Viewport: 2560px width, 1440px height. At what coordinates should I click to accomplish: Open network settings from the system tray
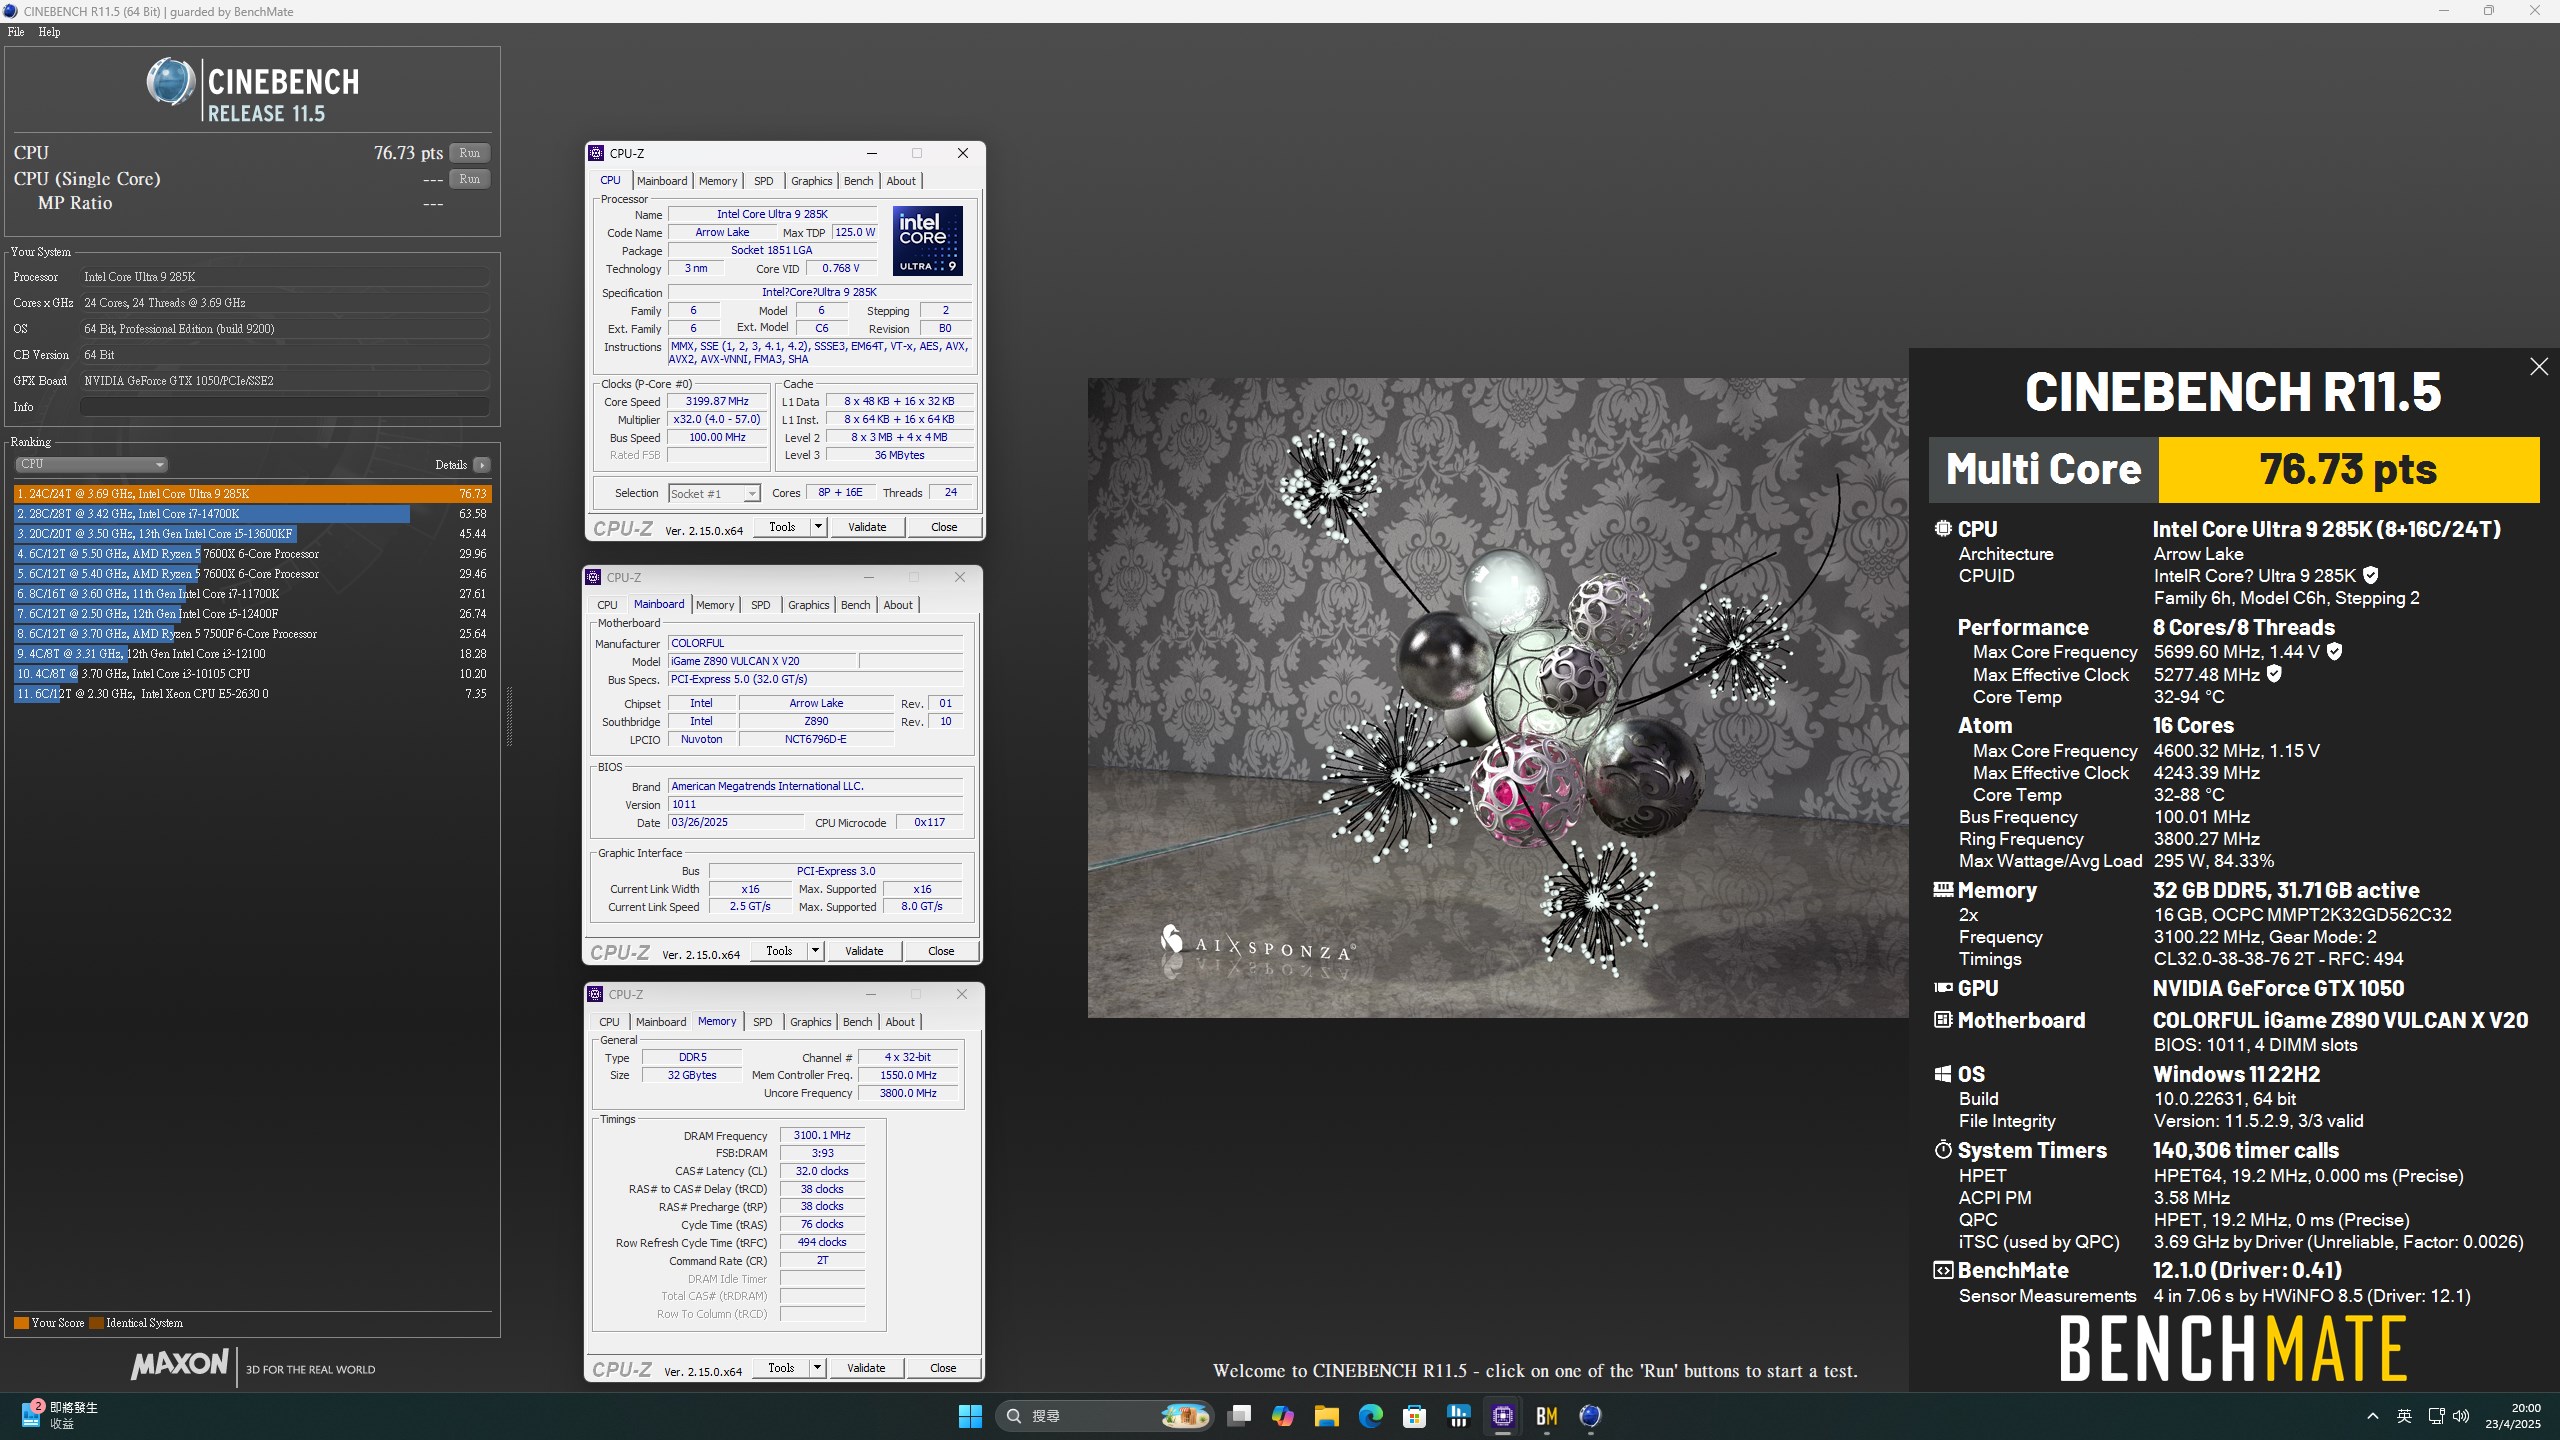click(x=2437, y=1416)
